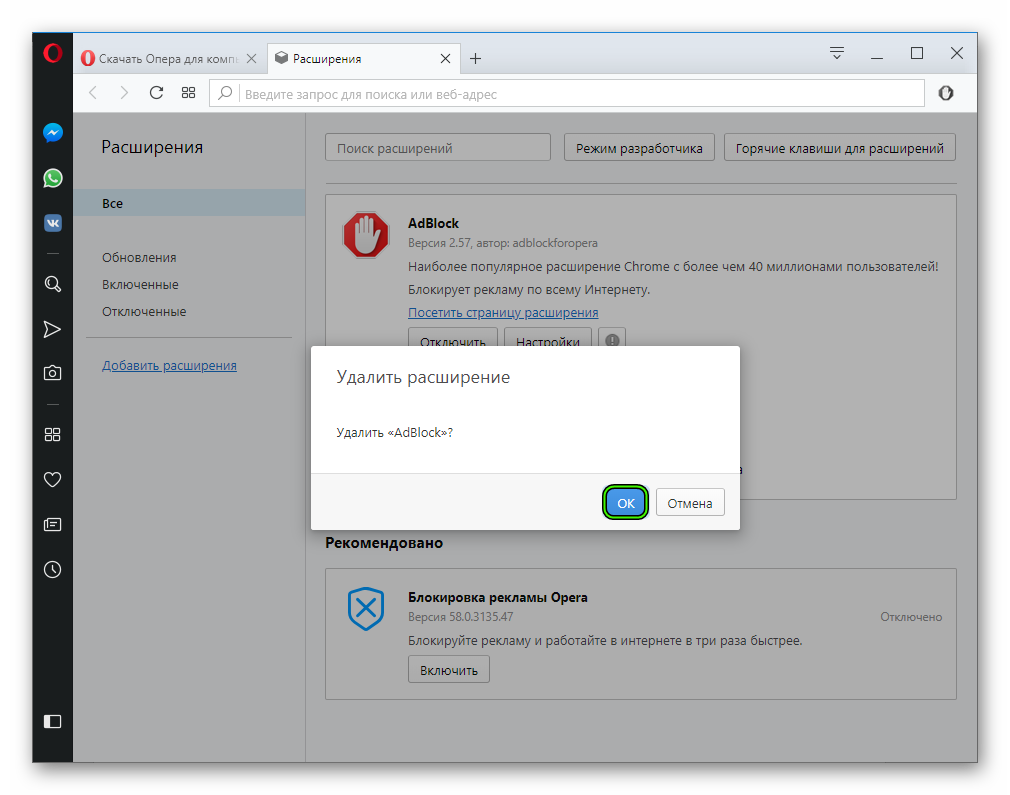Open Горячие клавиши для расширений

[x=839, y=148]
